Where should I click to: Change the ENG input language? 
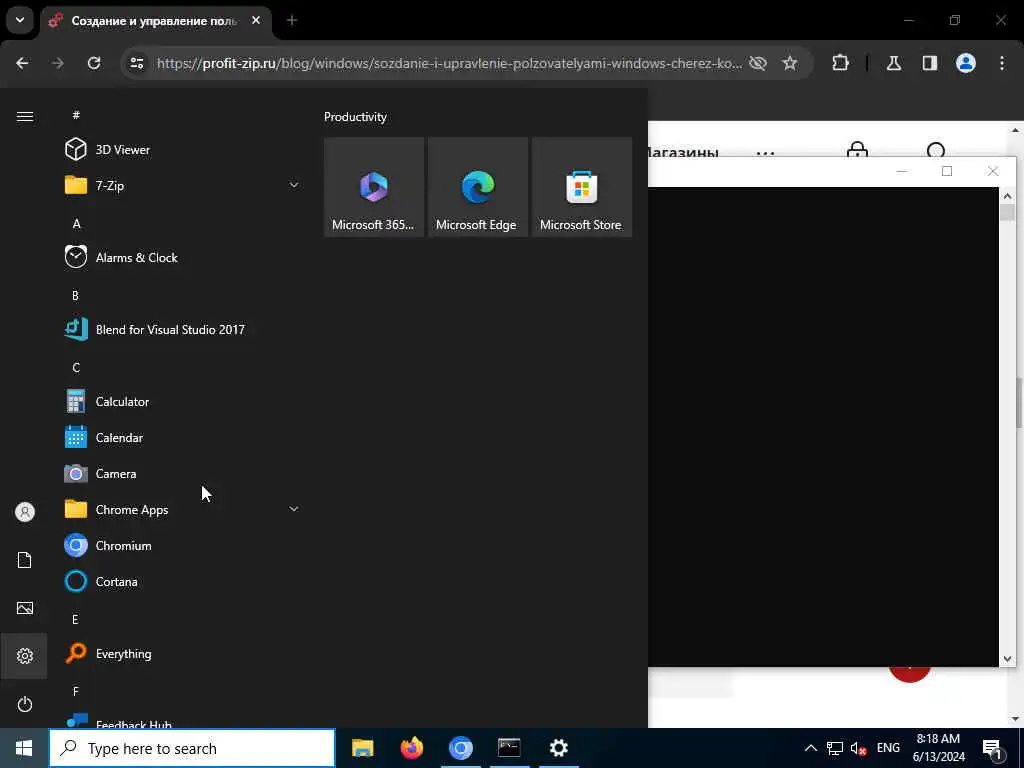point(888,748)
